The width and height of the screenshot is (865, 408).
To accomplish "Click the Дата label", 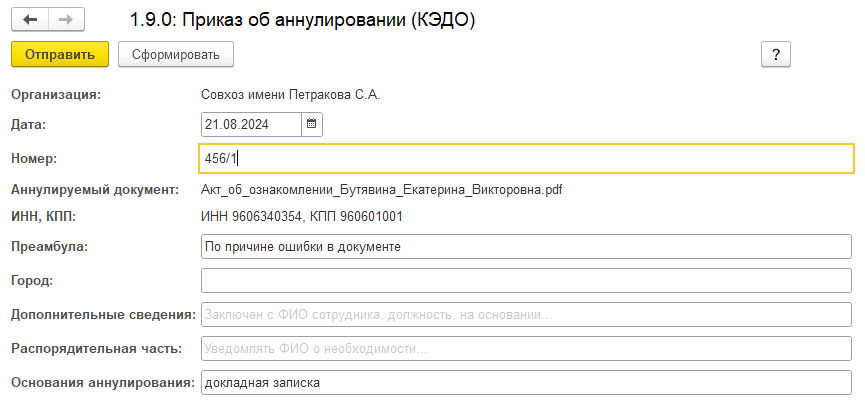I will tap(29, 124).
